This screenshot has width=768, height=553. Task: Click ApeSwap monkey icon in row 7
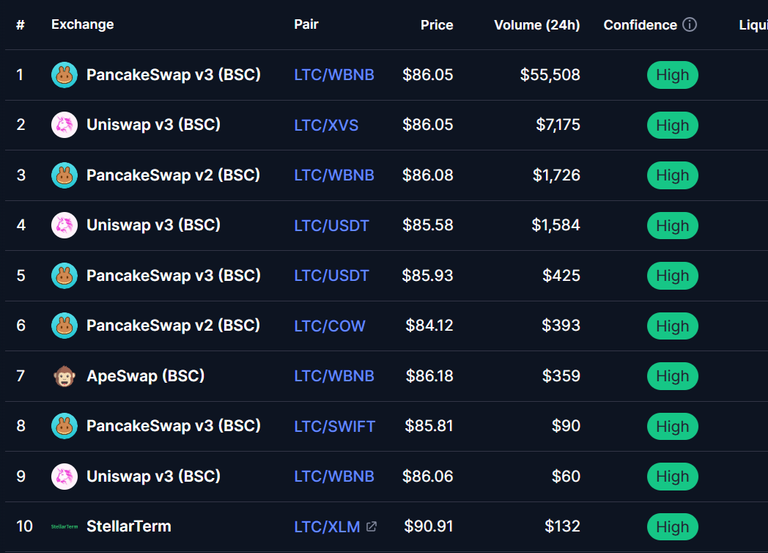pyautogui.click(x=64, y=376)
